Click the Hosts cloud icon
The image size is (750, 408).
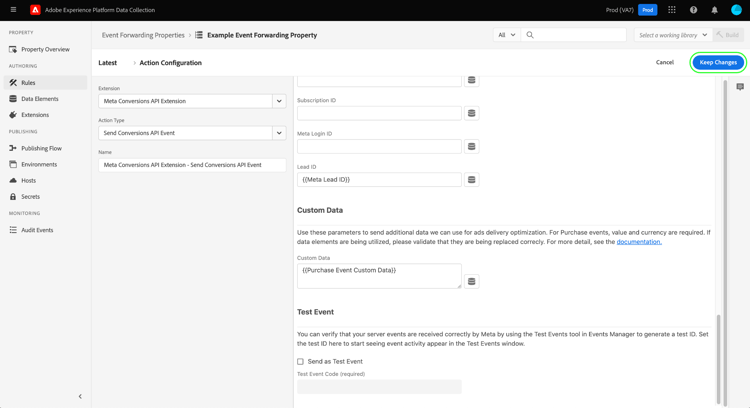click(x=13, y=180)
